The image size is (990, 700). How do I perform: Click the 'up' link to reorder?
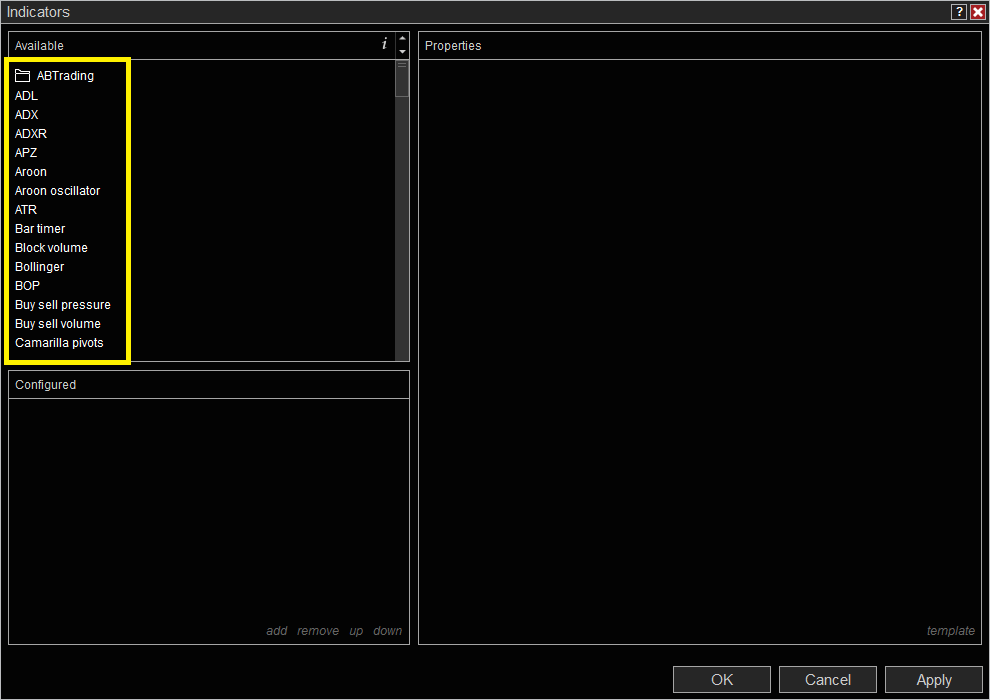pyautogui.click(x=356, y=631)
